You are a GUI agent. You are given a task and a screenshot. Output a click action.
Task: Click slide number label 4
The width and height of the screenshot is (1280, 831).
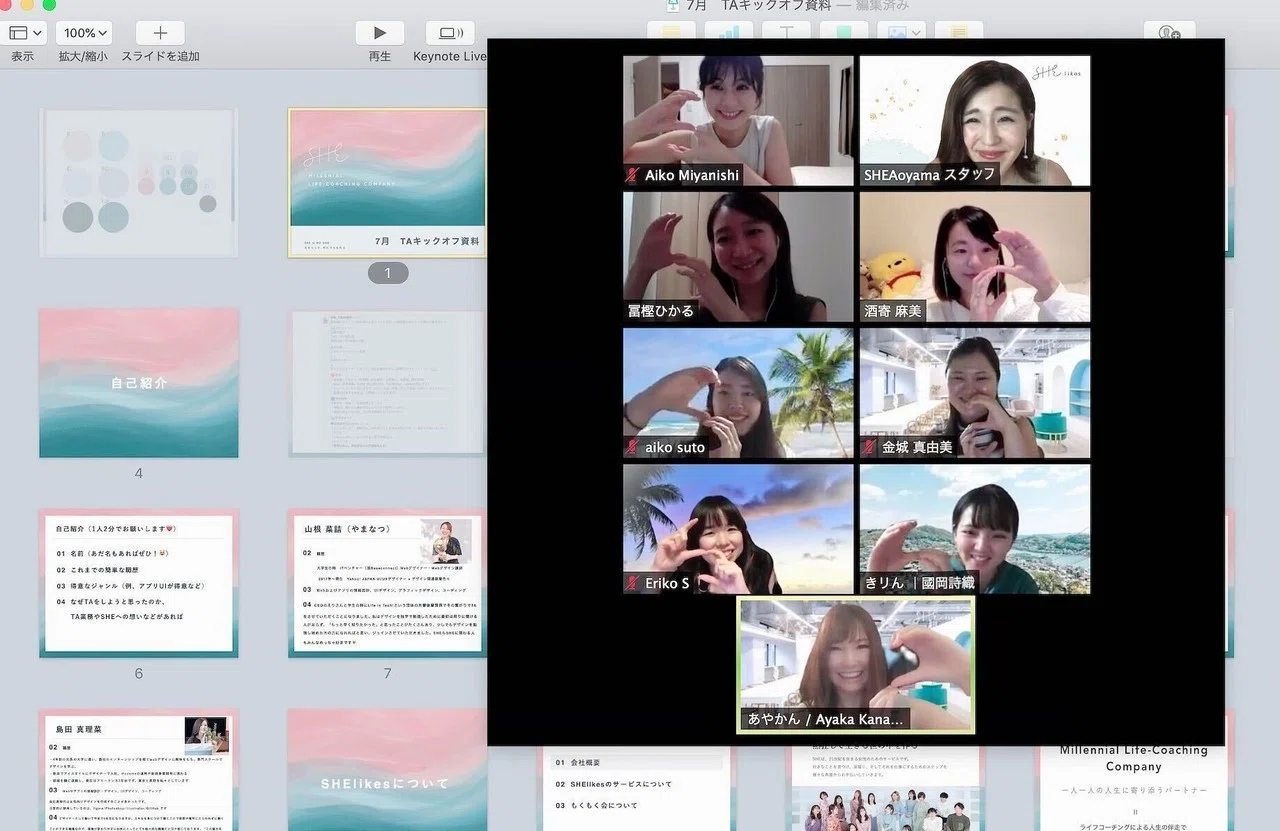tap(139, 473)
